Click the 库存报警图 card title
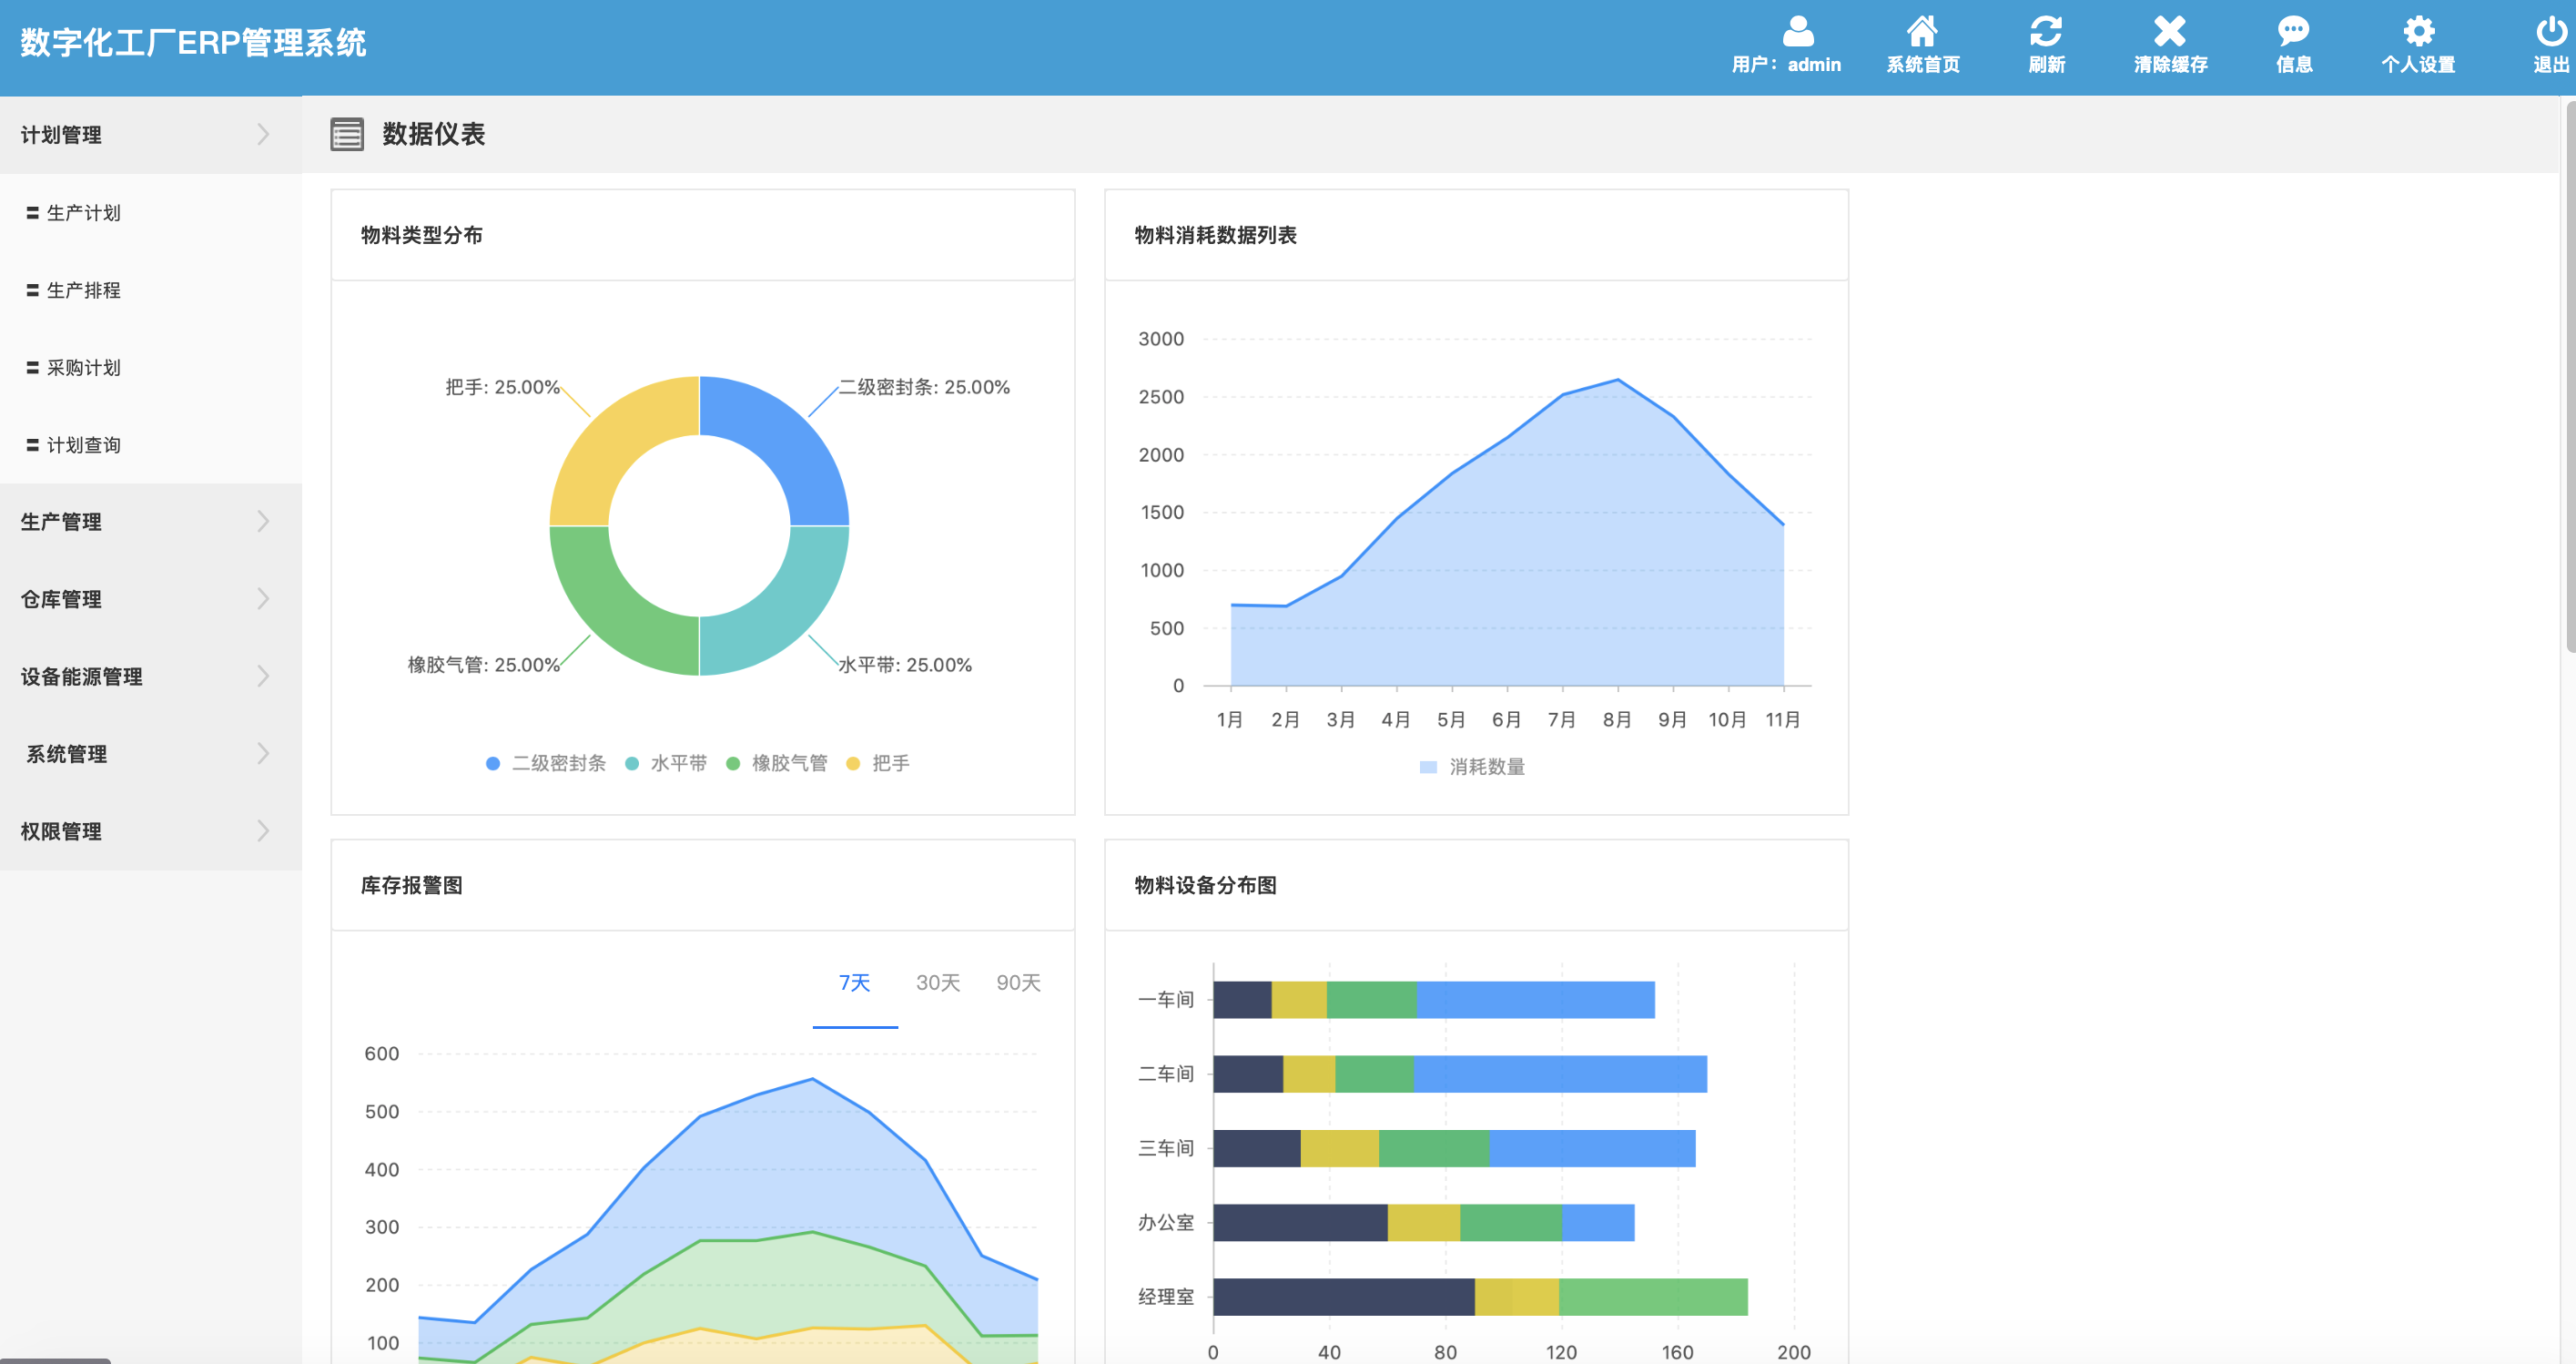 point(411,885)
